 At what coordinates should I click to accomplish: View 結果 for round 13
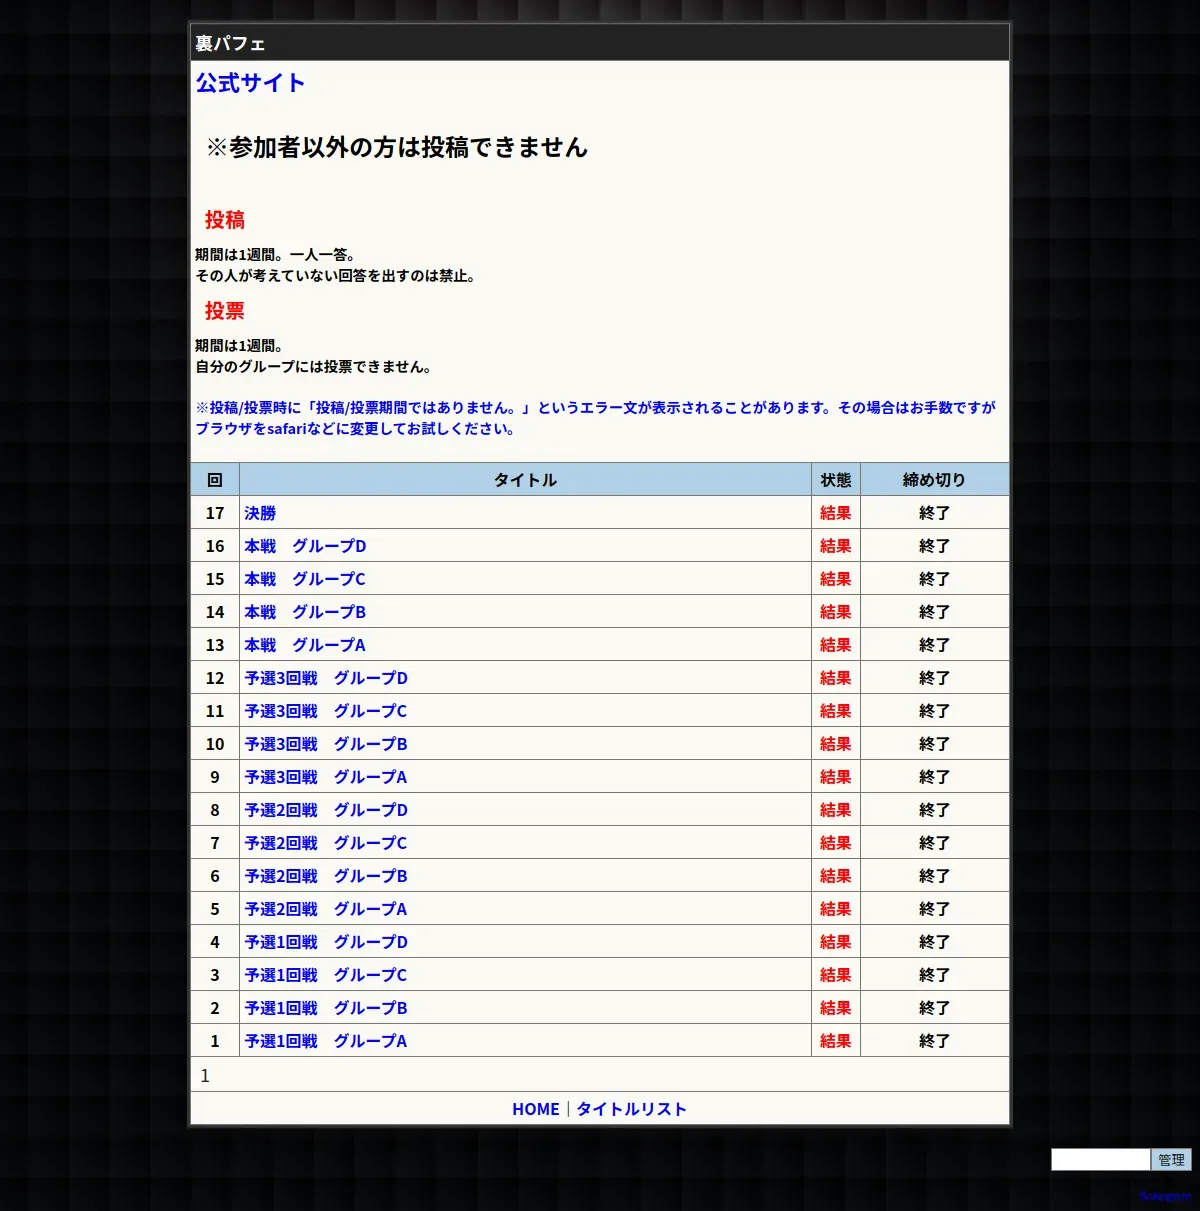[x=836, y=645]
